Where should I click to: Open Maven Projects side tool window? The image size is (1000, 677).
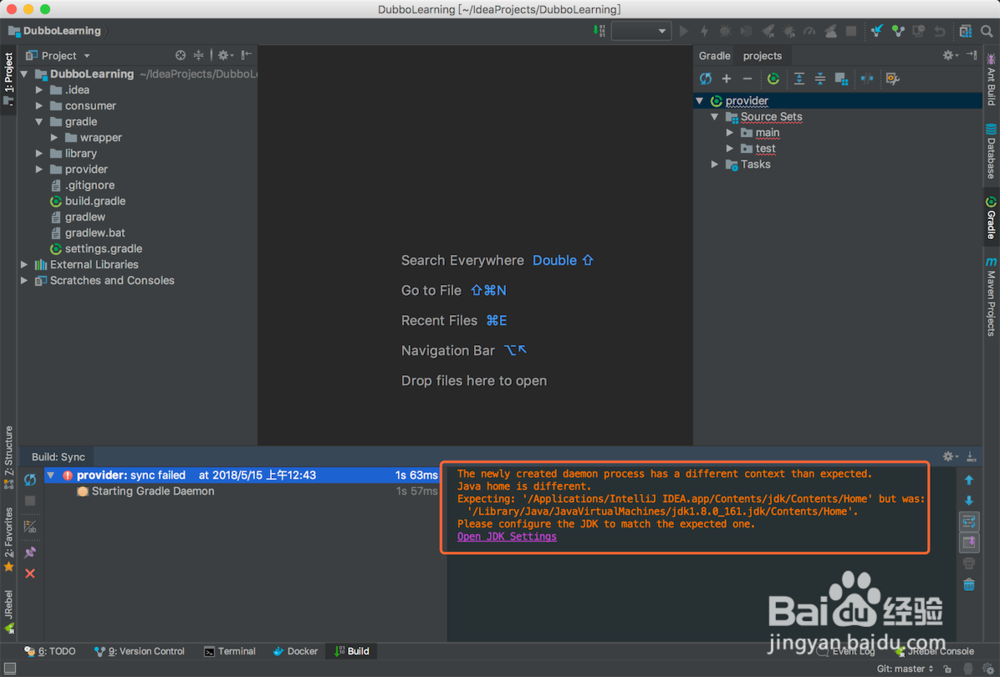click(x=991, y=297)
